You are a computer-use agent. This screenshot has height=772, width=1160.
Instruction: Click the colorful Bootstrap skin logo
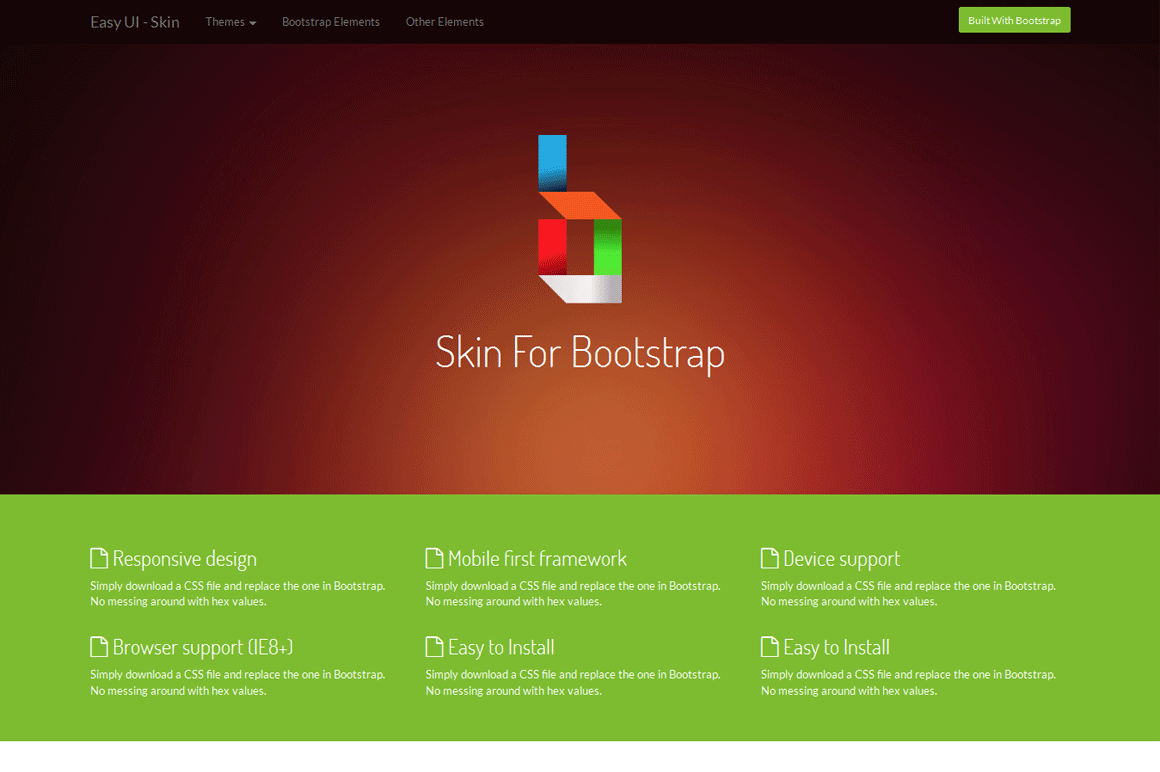(x=580, y=220)
